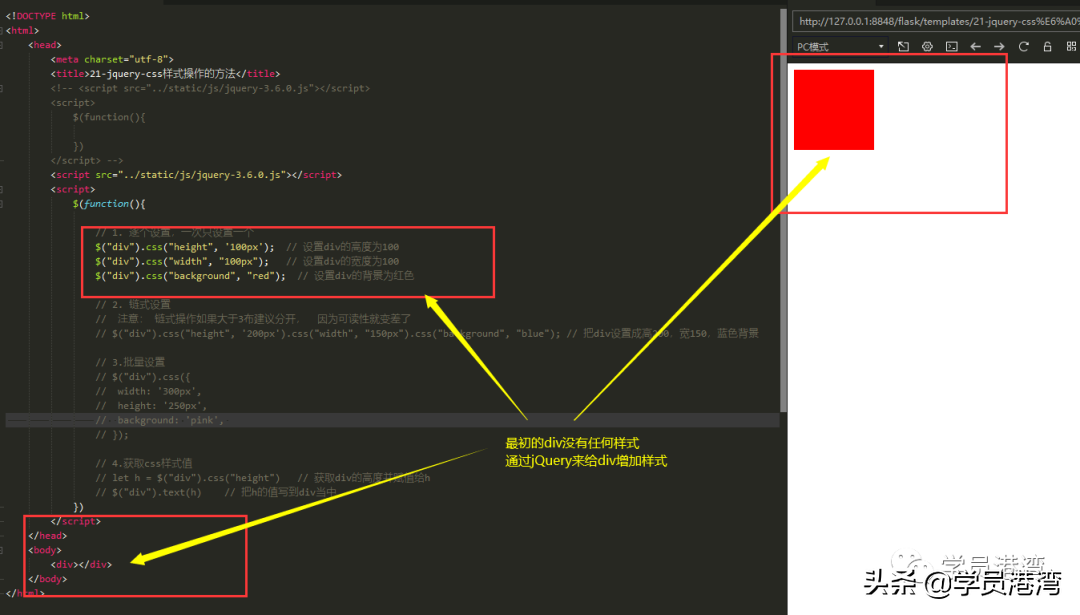Click the <div></div> line in body
The width and height of the screenshot is (1080, 615).
click(x=81, y=565)
